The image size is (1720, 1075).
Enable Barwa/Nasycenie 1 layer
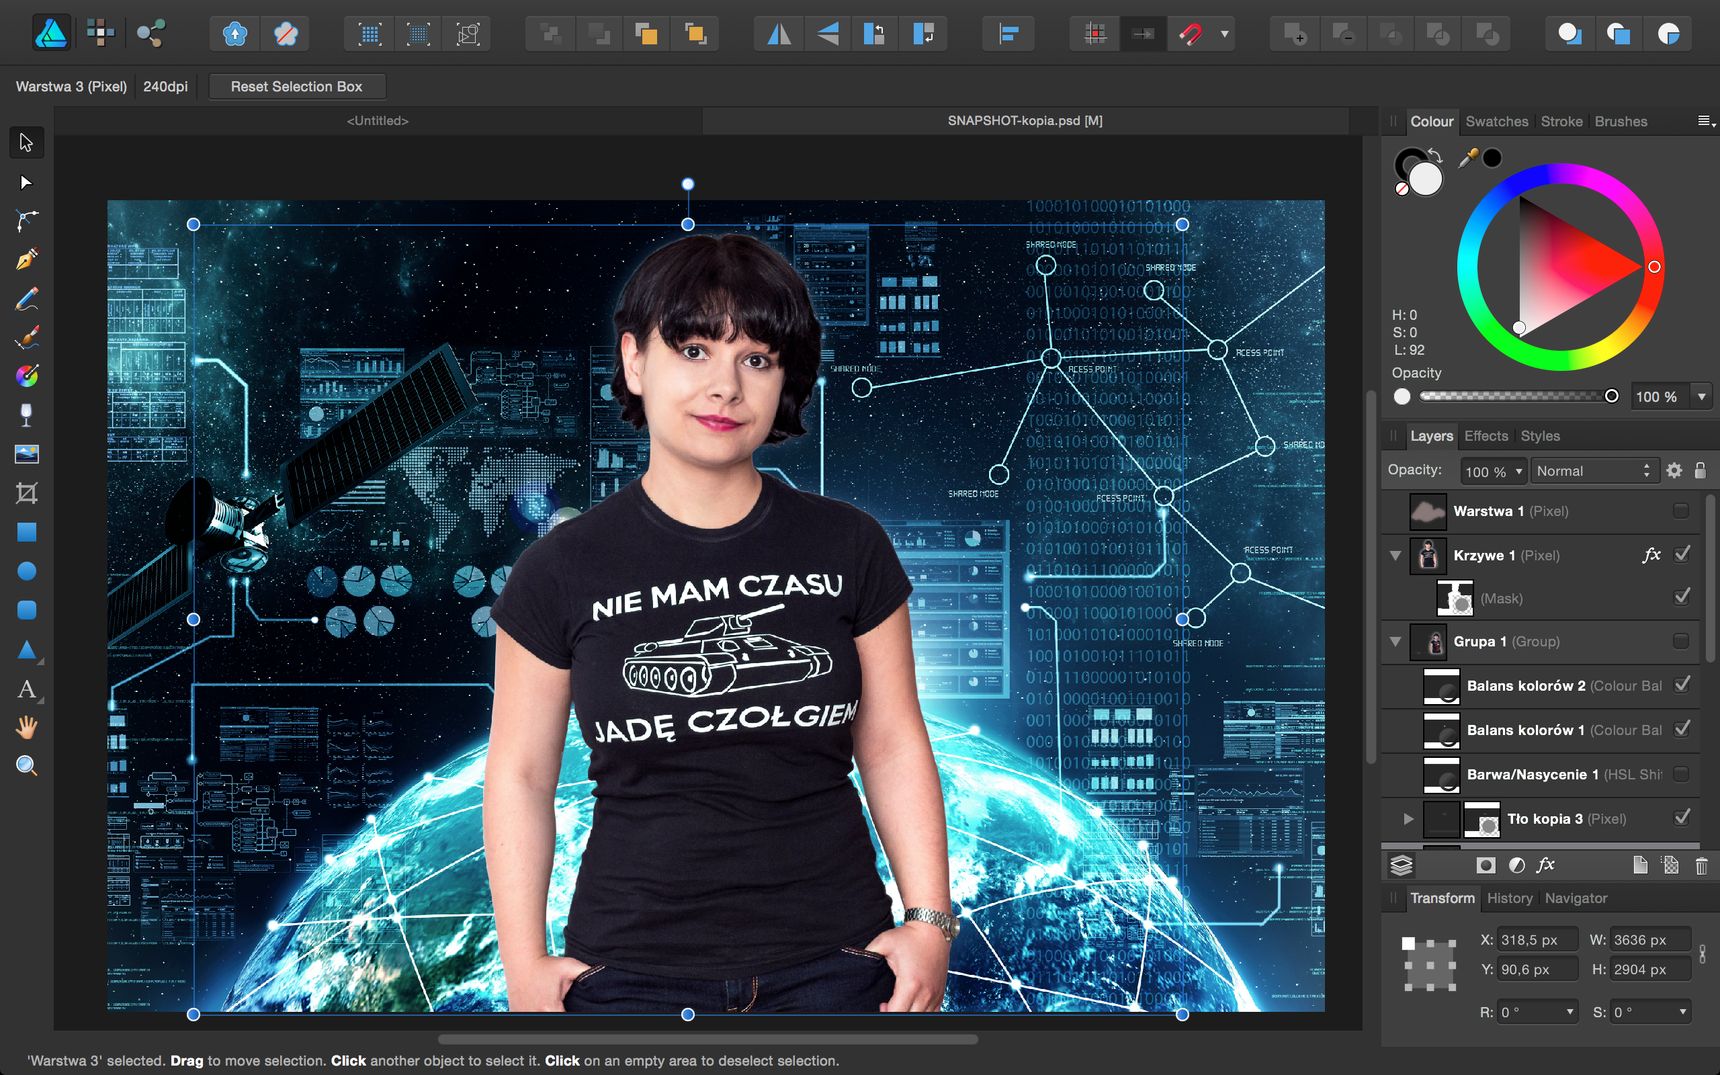(x=1681, y=774)
